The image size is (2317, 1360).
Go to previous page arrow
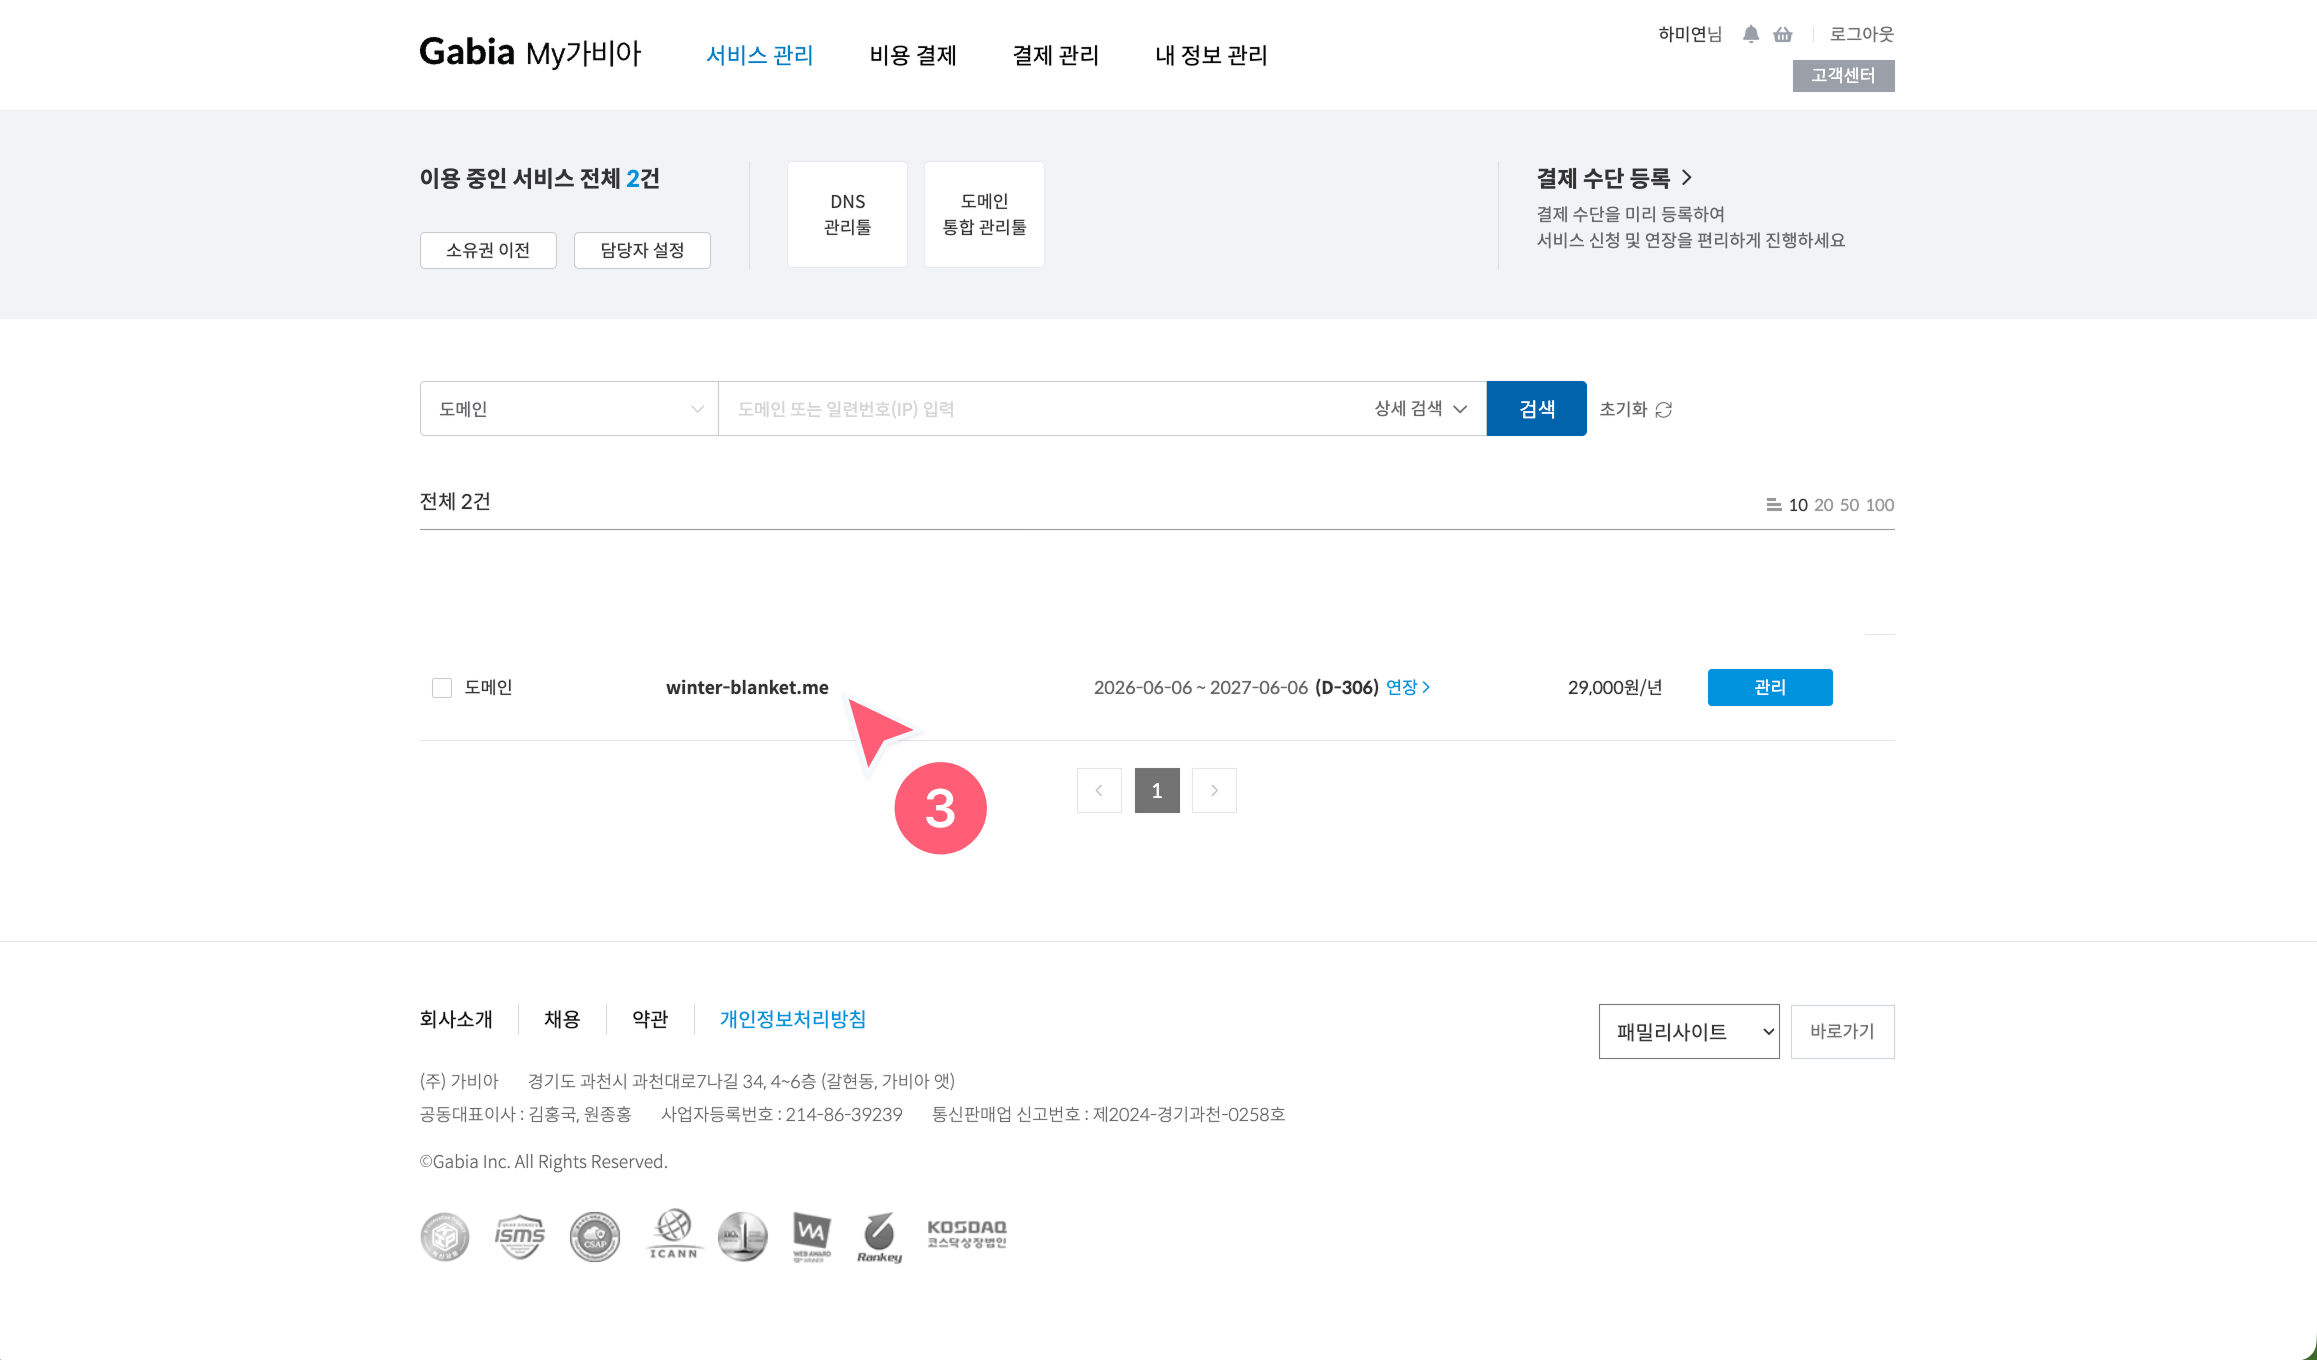point(1099,790)
